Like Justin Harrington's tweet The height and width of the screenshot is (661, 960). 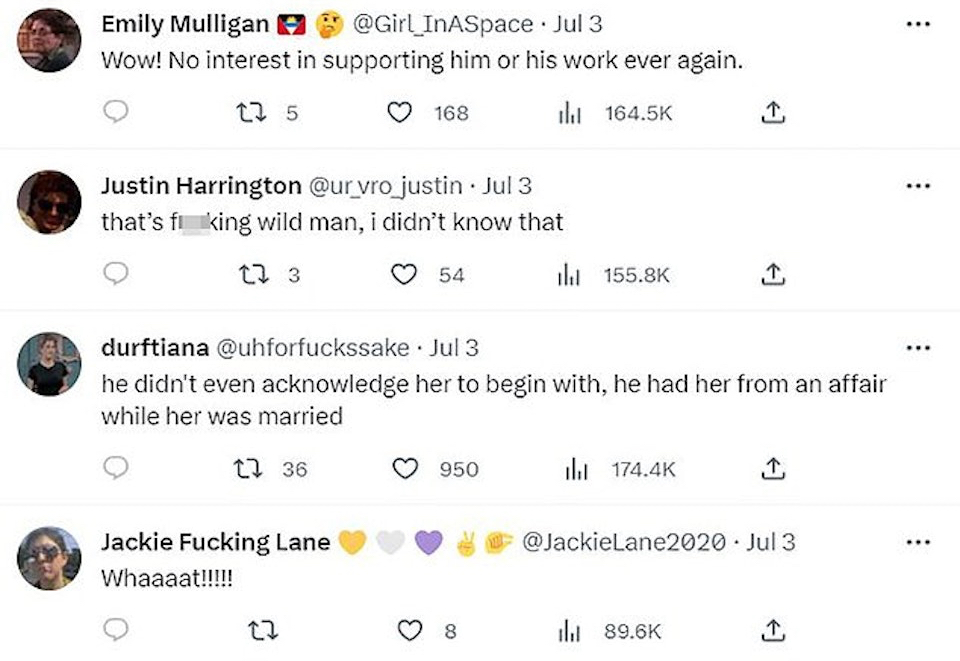point(403,274)
